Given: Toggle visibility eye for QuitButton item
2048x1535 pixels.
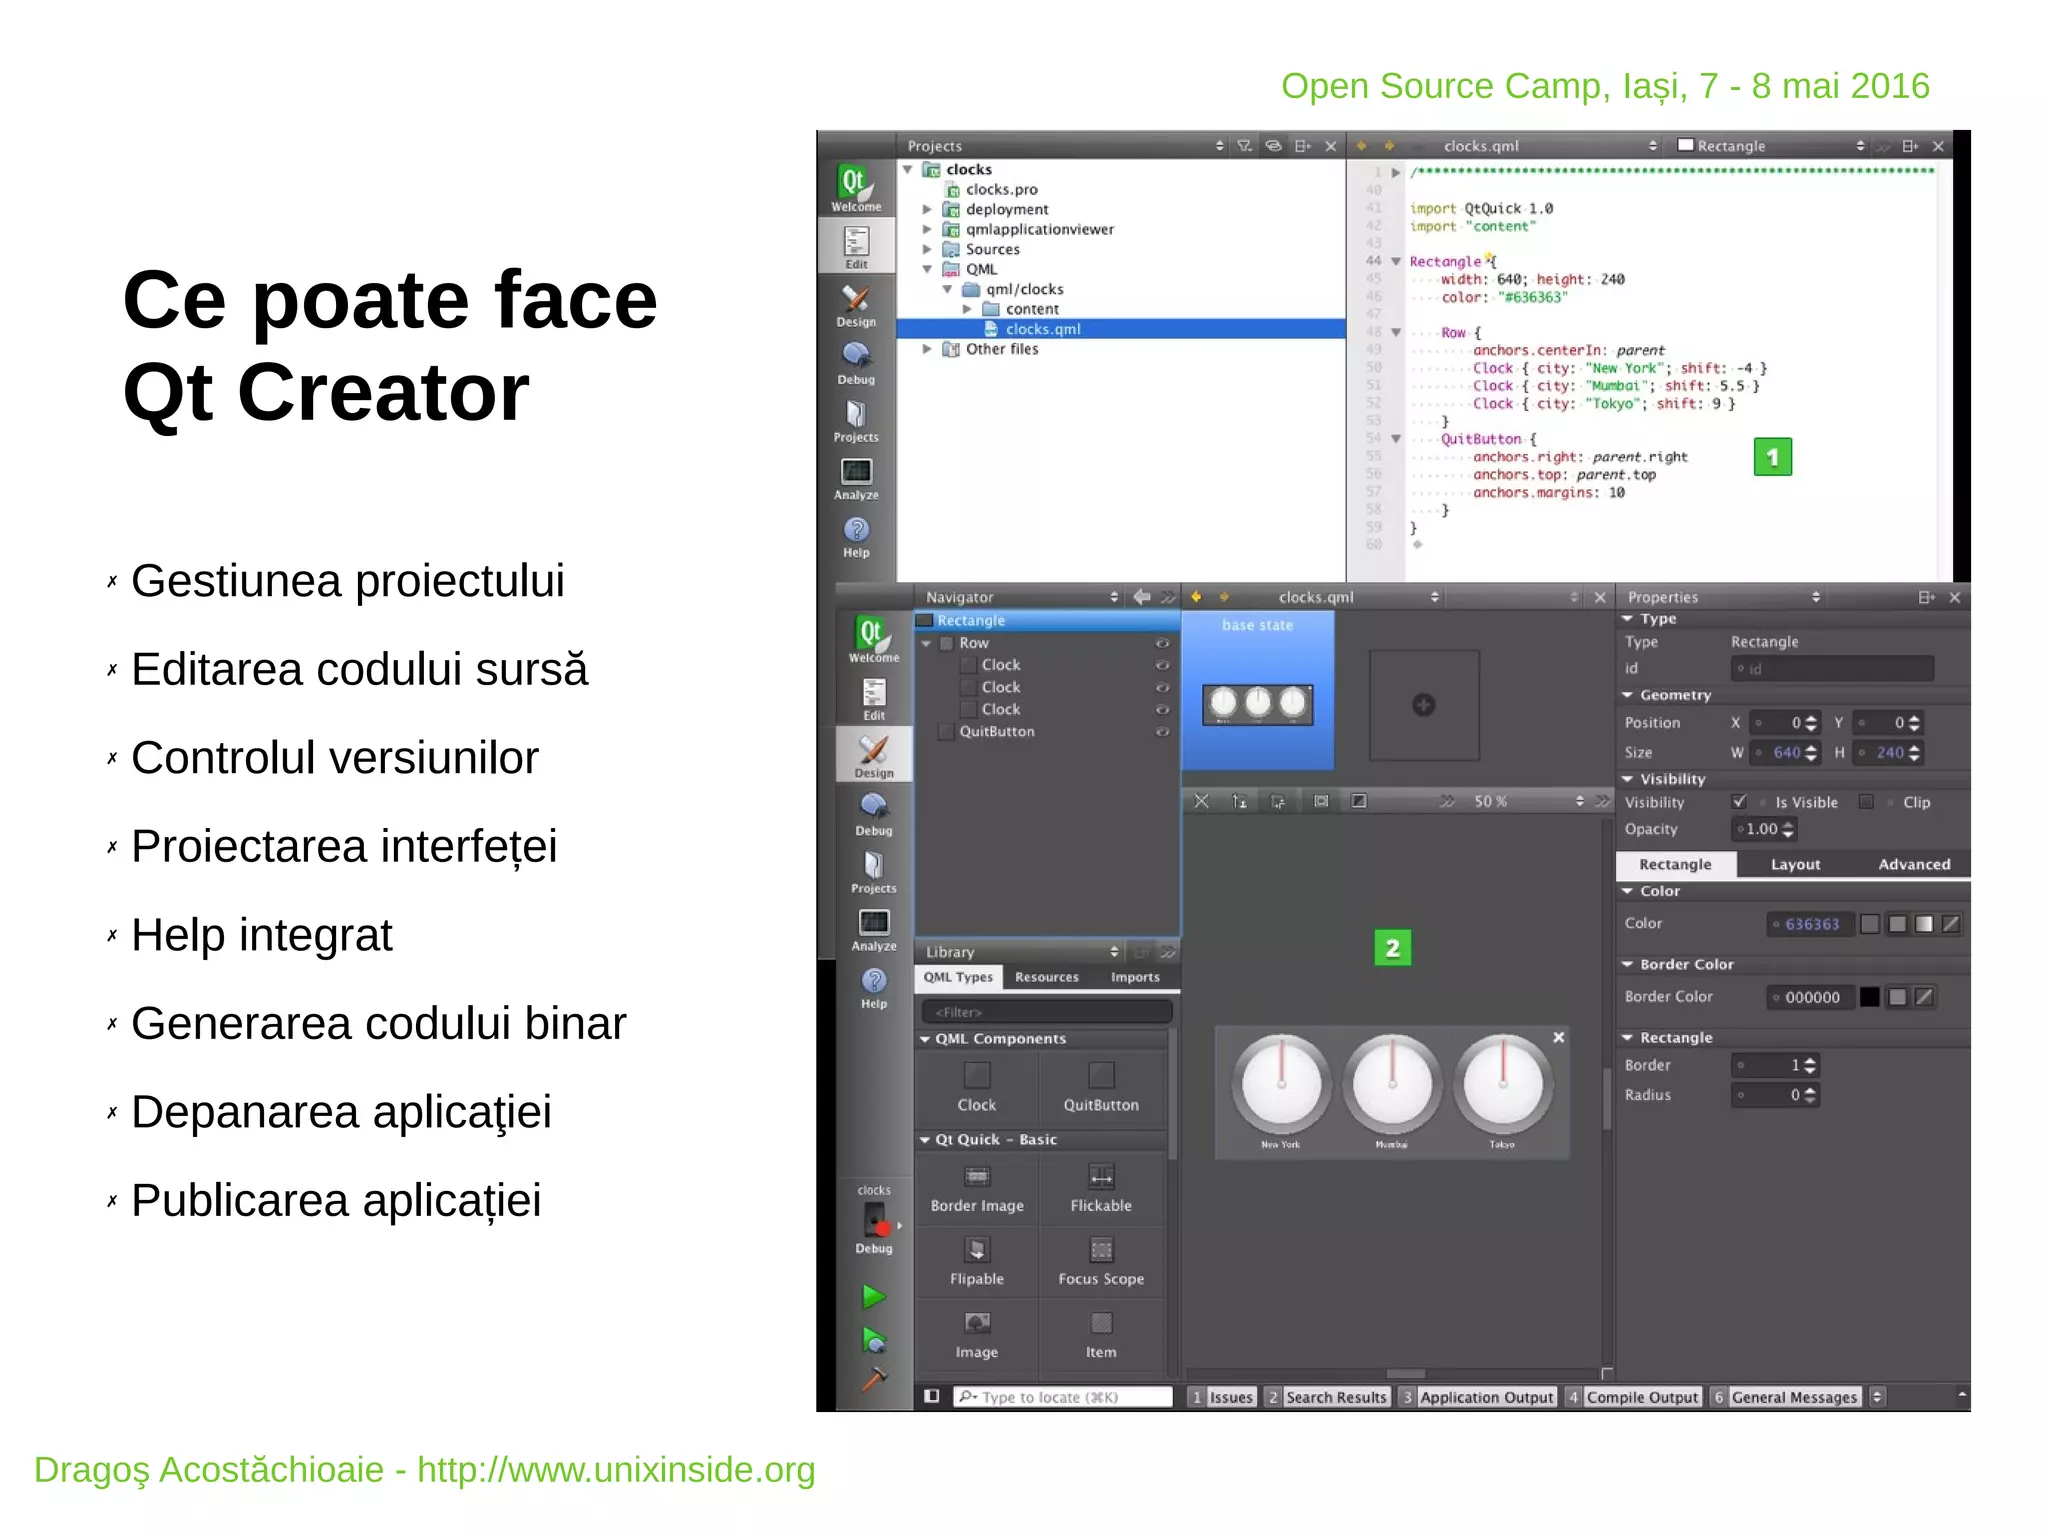Looking at the screenshot, I should tap(1162, 731).
